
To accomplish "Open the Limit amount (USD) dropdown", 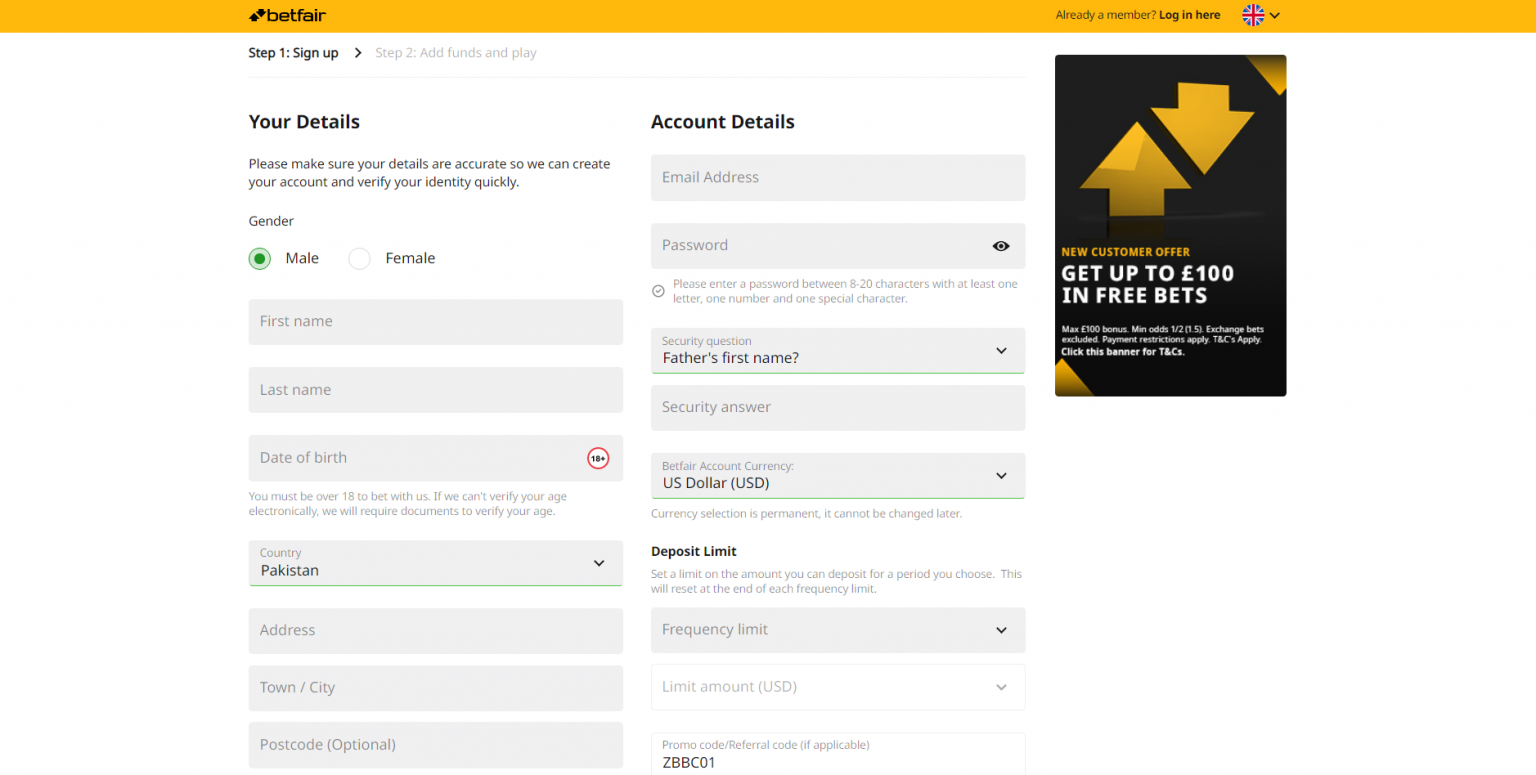I will (838, 687).
